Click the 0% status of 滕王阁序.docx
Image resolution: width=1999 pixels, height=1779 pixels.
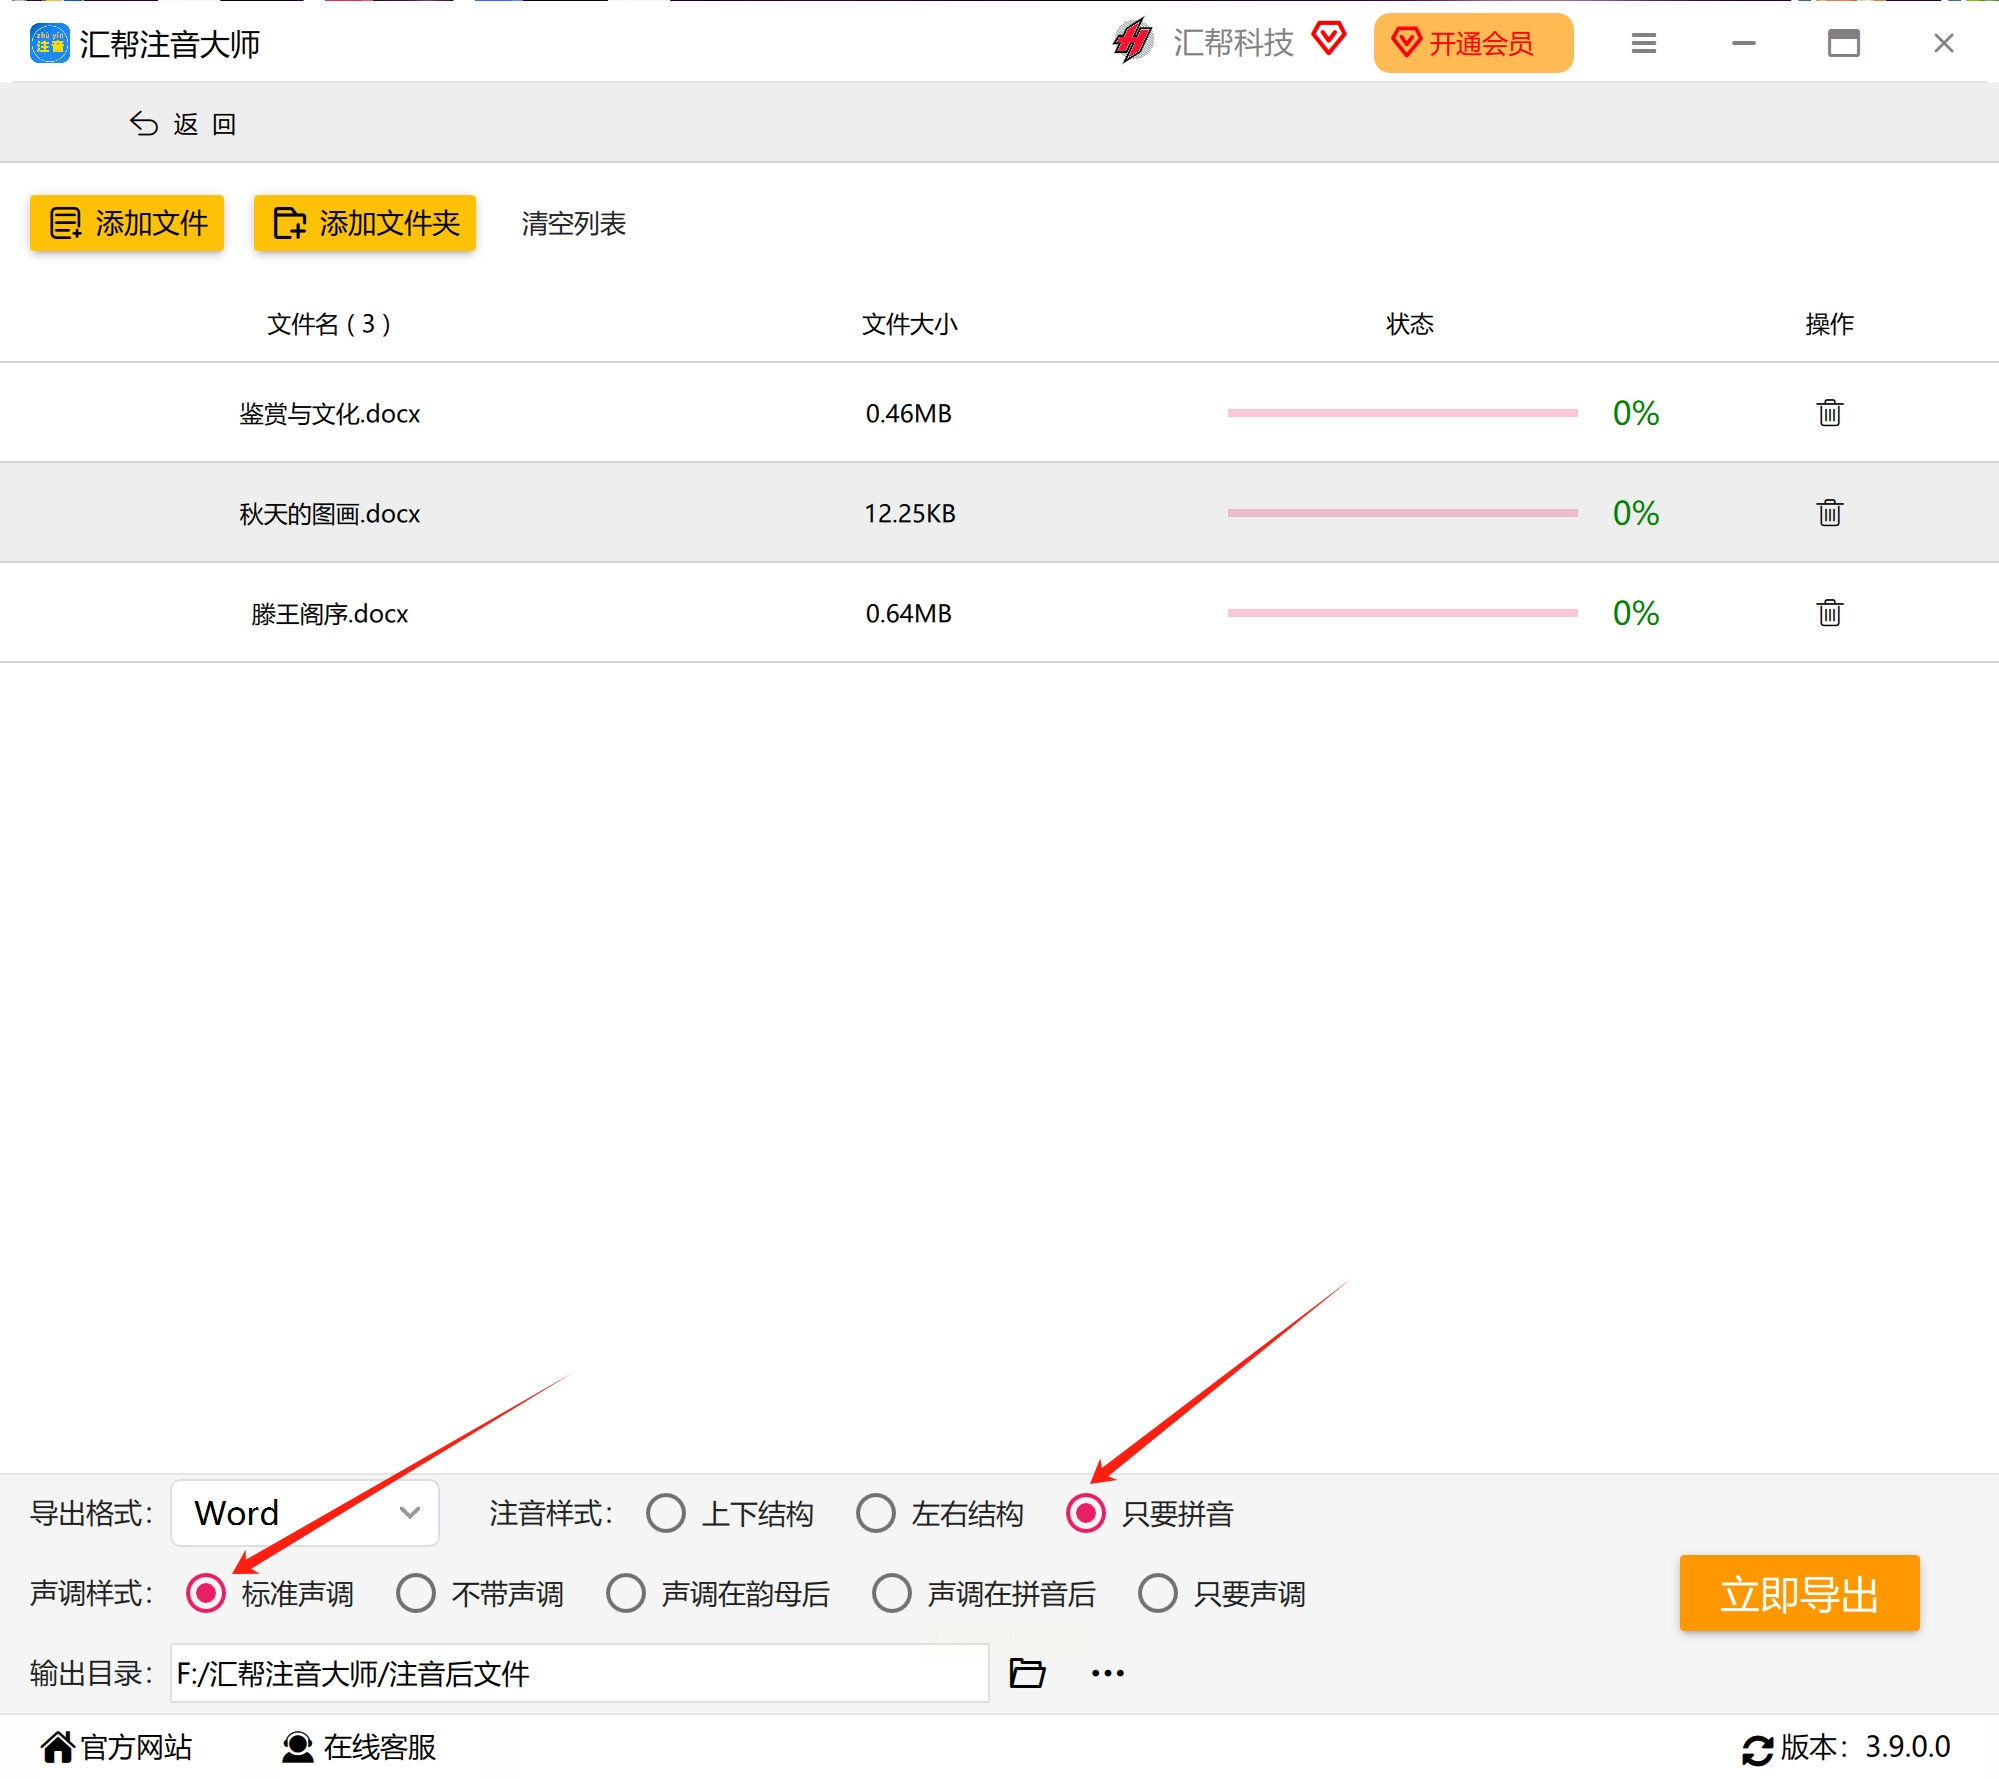[x=1636, y=612]
